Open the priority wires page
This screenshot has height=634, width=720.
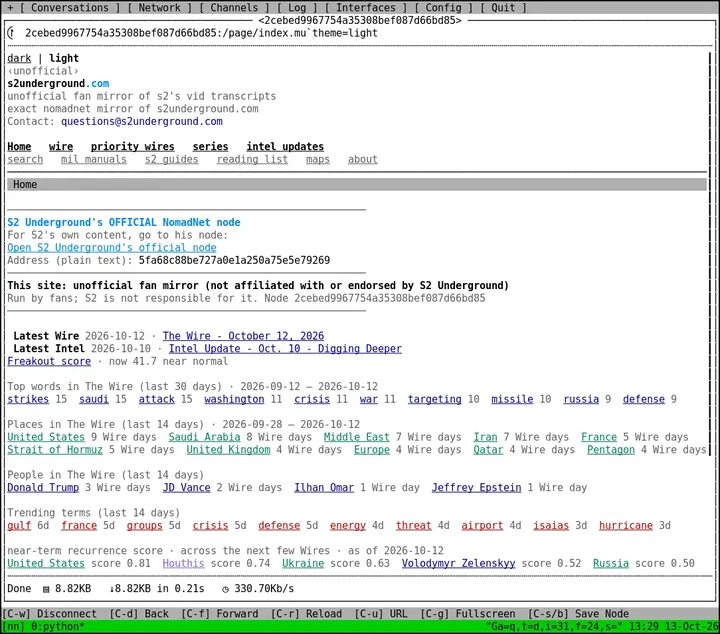tap(133, 147)
